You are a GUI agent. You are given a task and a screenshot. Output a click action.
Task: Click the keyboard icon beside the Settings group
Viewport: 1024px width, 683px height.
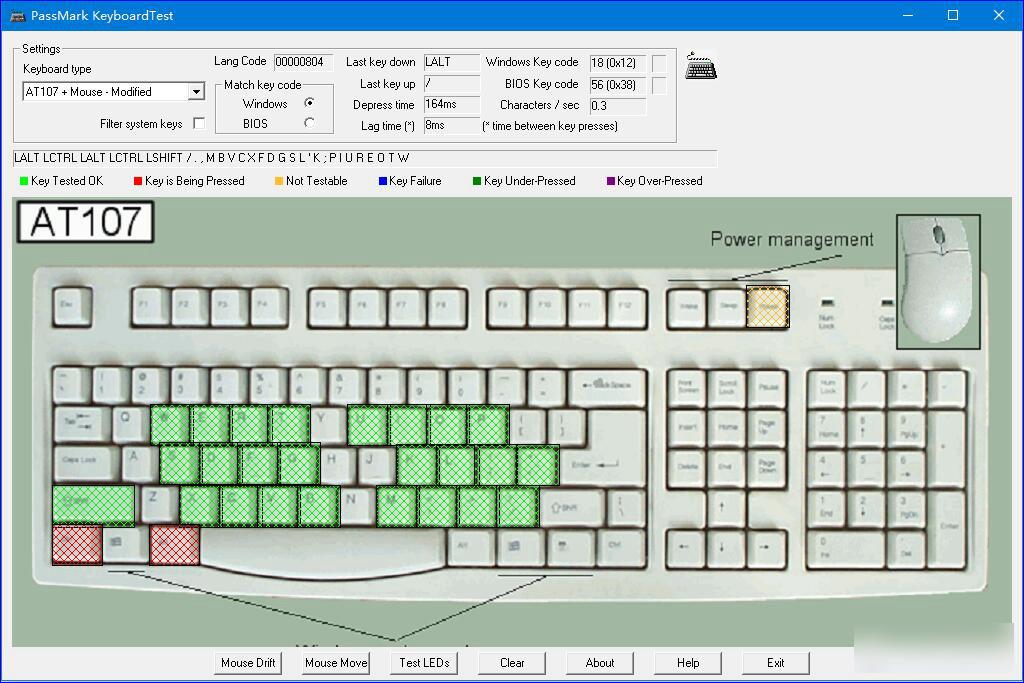(x=701, y=65)
